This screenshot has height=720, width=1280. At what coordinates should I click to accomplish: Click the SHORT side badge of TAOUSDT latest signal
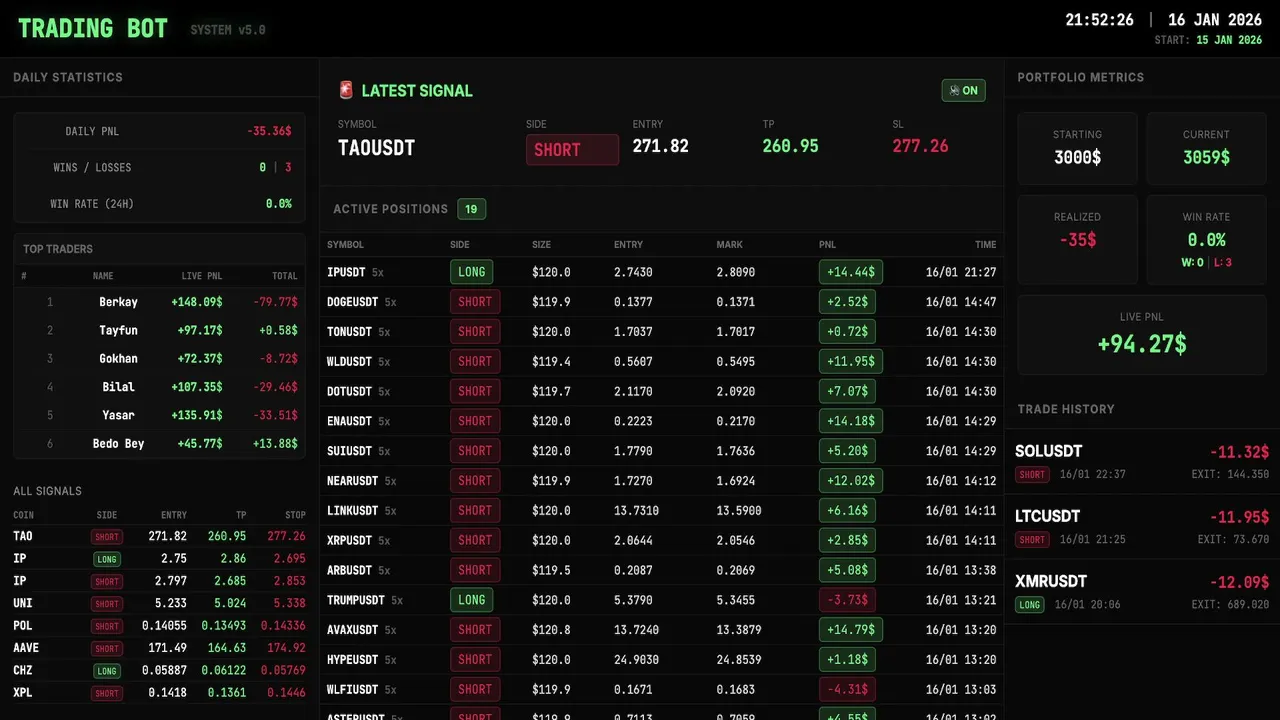572,150
